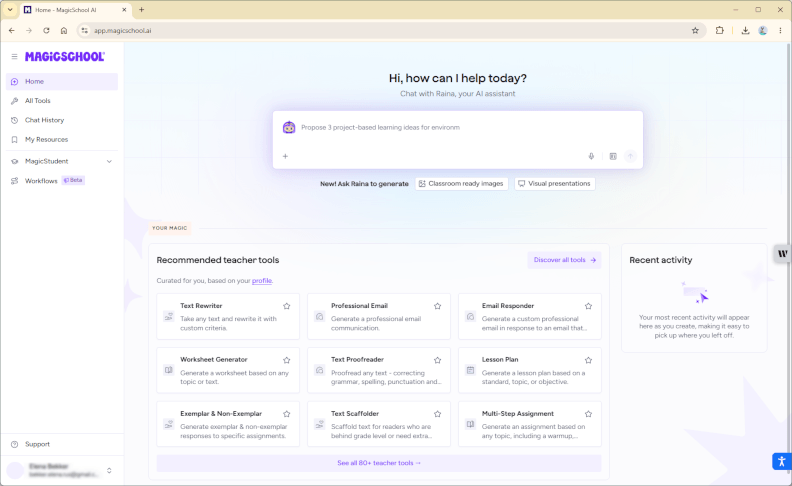Click the Lesson Plan title text
Viewport: 792px width, 486px height.
500,360
